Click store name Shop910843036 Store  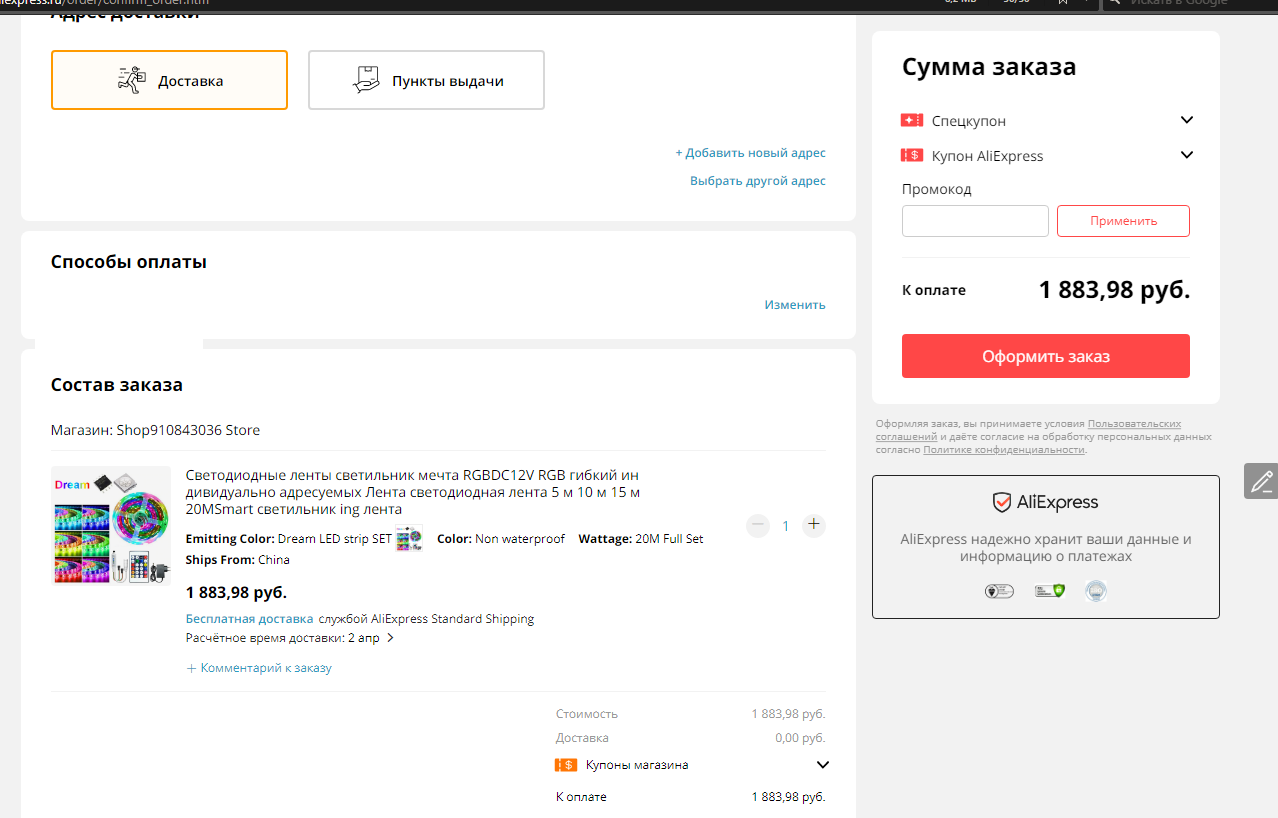click(x=188, y=430)
